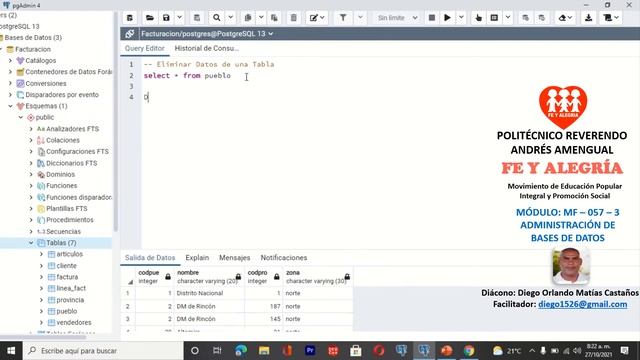The height and width of the screenshot is (360, 640).
Task: Open the Copy options dropdown arrow
Action: [261, 18]
